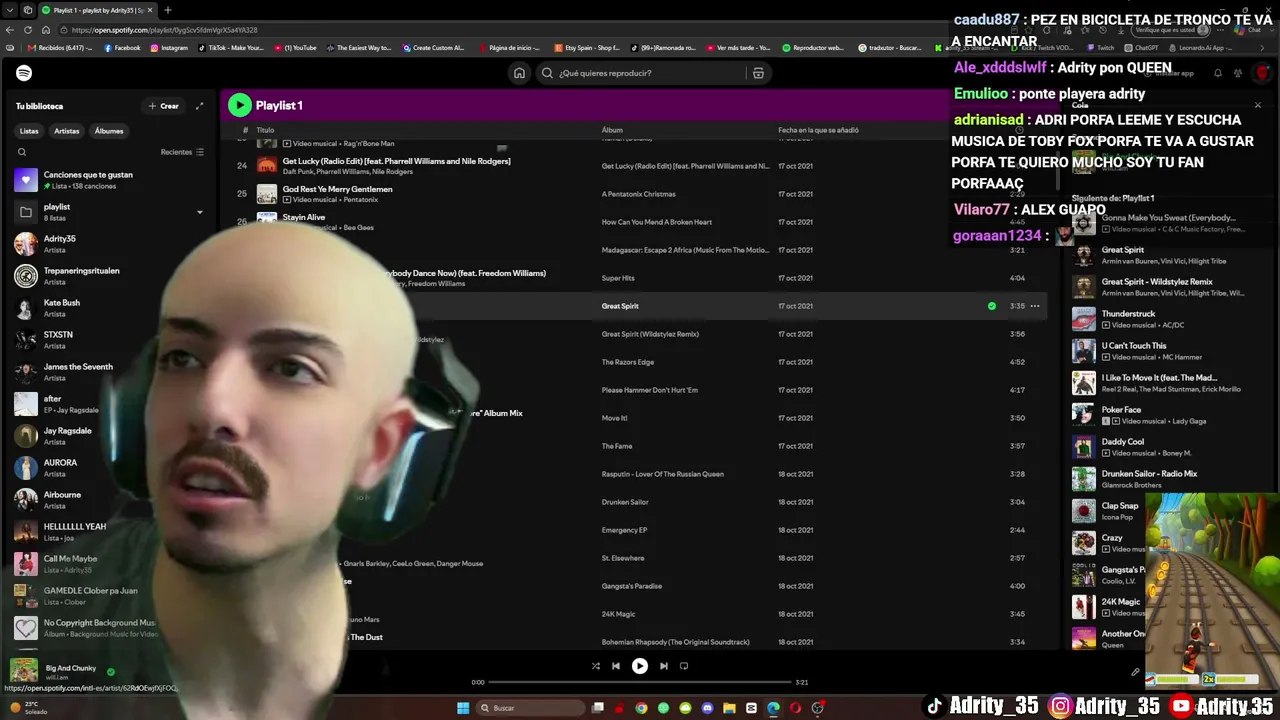Open the Browse icon in the search bar

click(758, 73)
